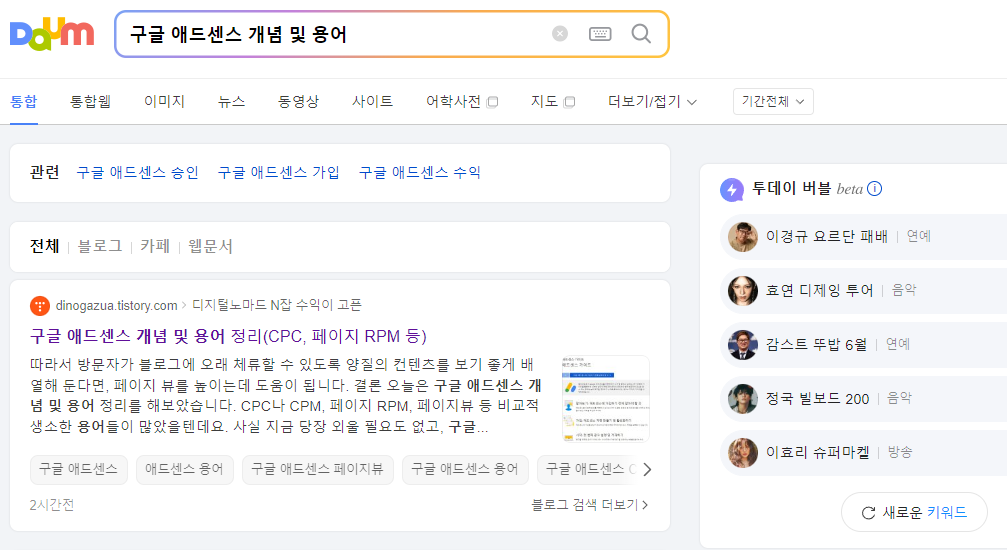1007x550 pixels.
Task: Open the virtual keyboard icon
Action: pos(600,33)
